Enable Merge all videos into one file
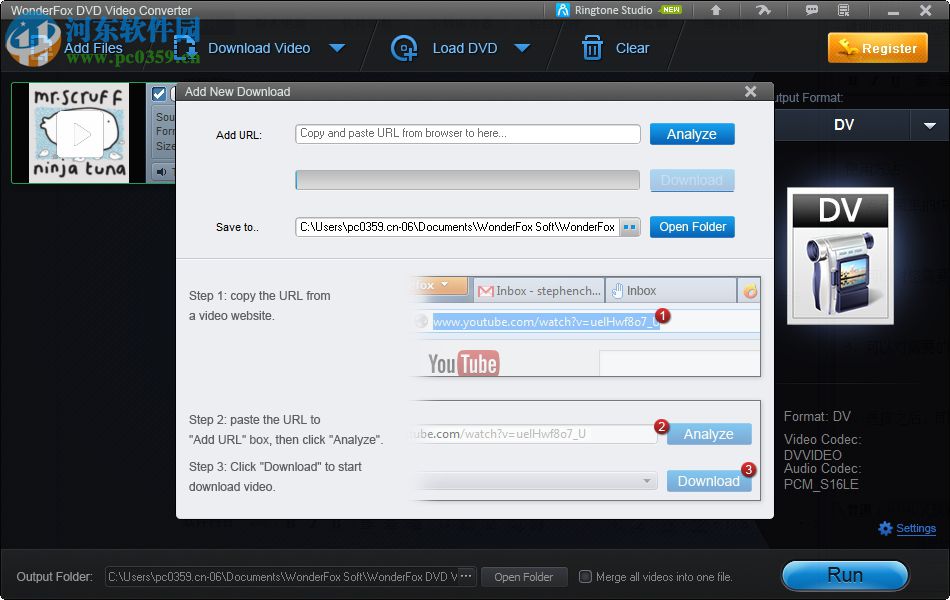 (x=584, y=577)
